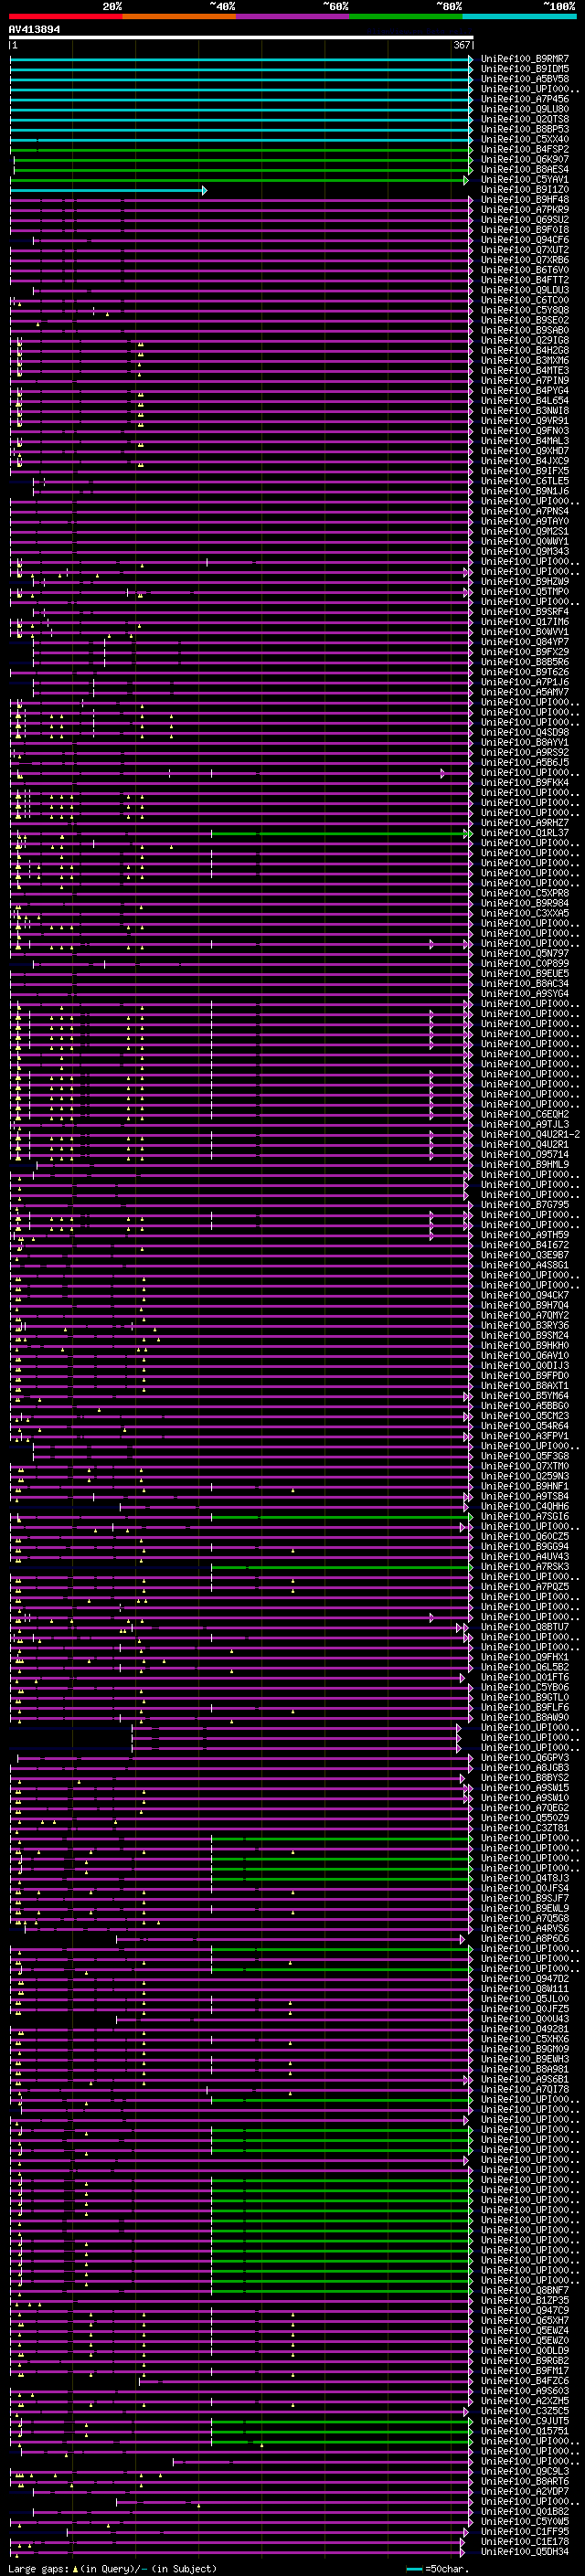Click the label UniRef100_A7RSK3
Screen dimensions: 585x2576
[525, 1567]
